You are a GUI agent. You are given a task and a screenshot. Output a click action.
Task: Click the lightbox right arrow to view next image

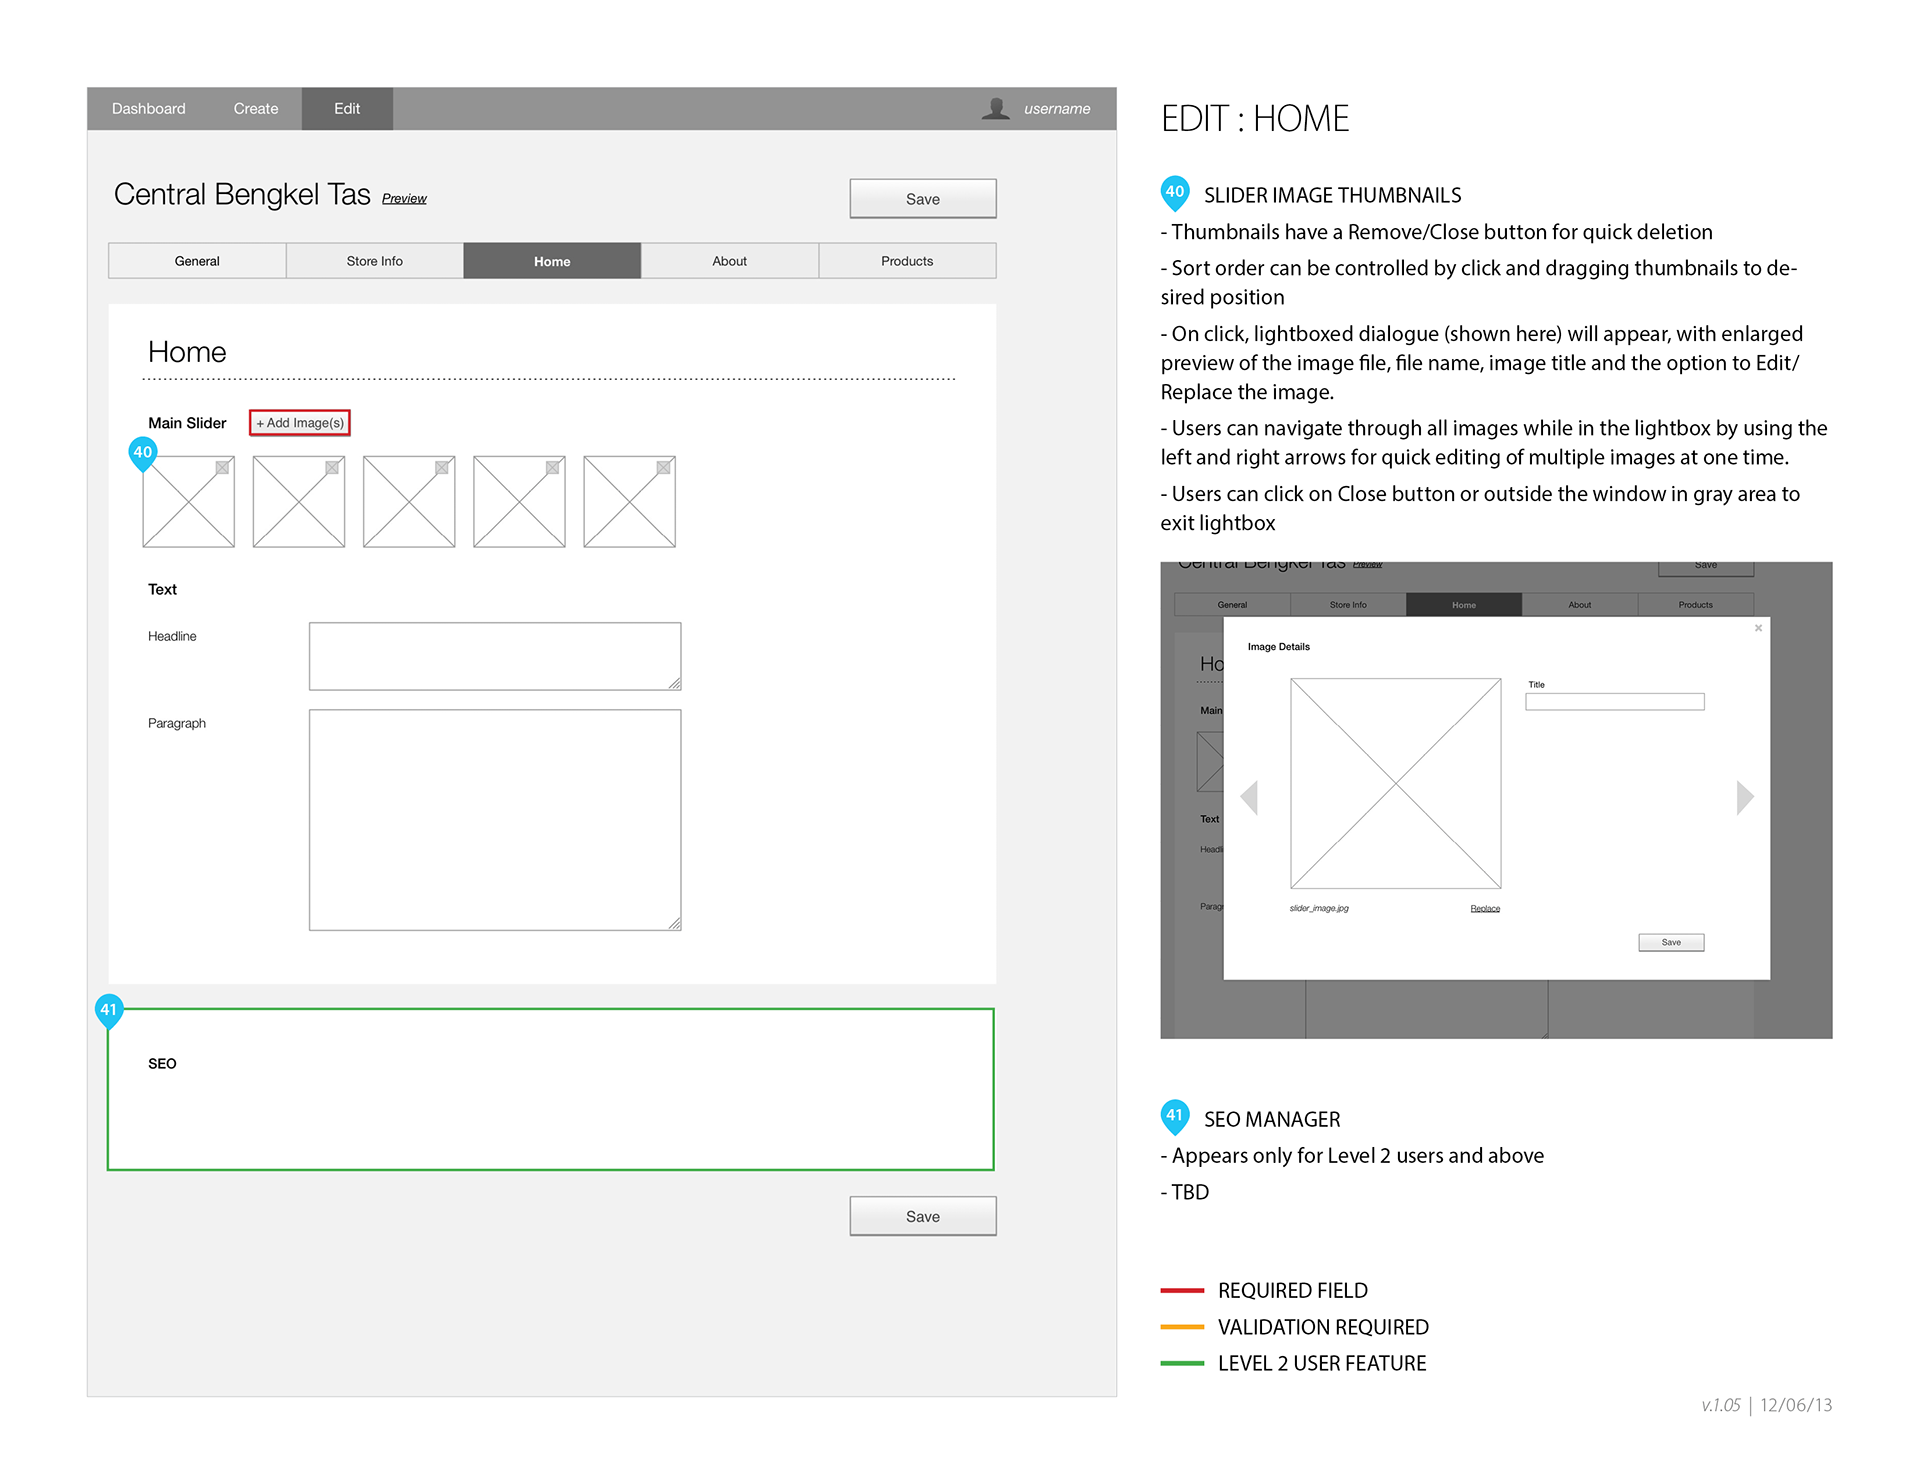click(x=1745, y=797)
